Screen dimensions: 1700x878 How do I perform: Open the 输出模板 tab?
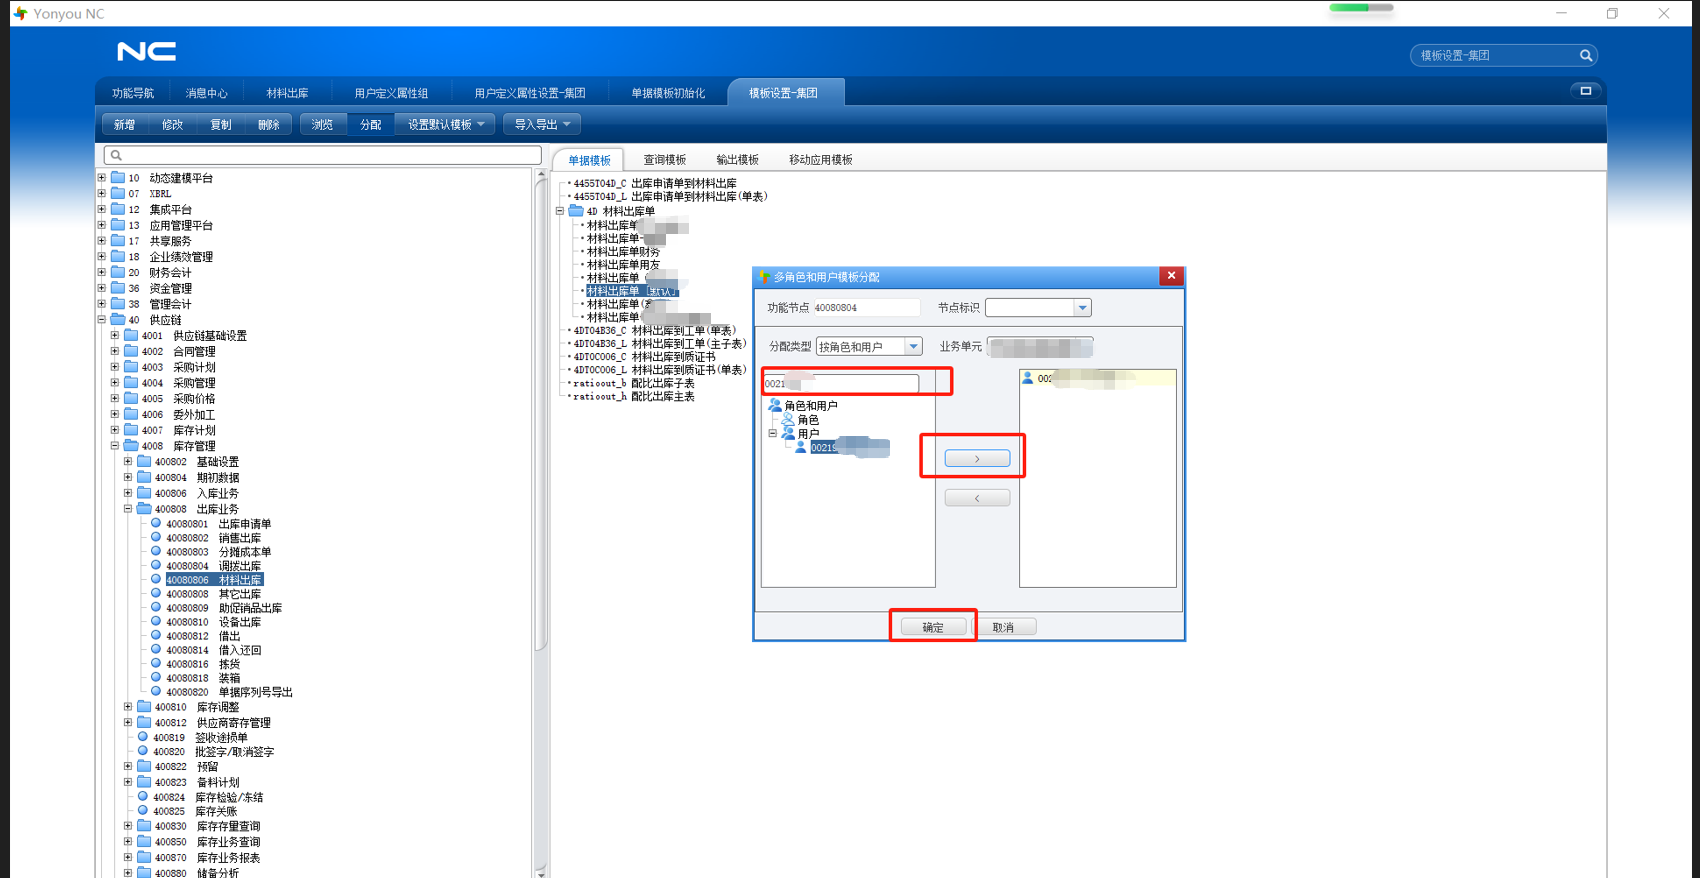737,160
